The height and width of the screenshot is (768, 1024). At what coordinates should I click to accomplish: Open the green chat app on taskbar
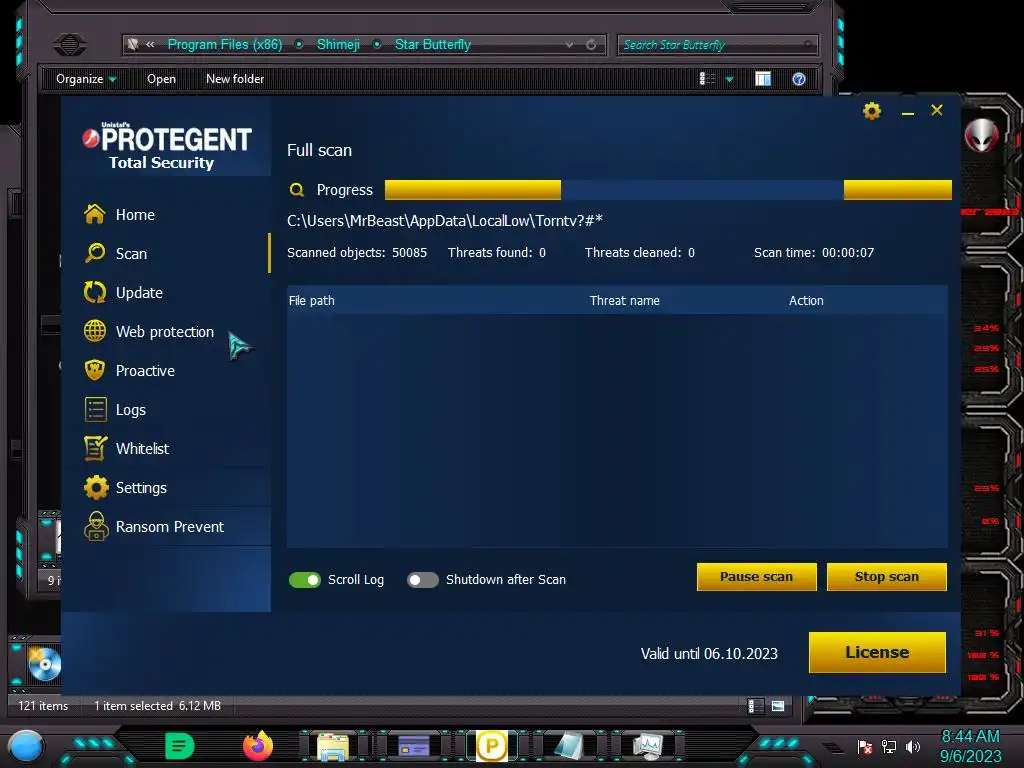coord(180,746)
